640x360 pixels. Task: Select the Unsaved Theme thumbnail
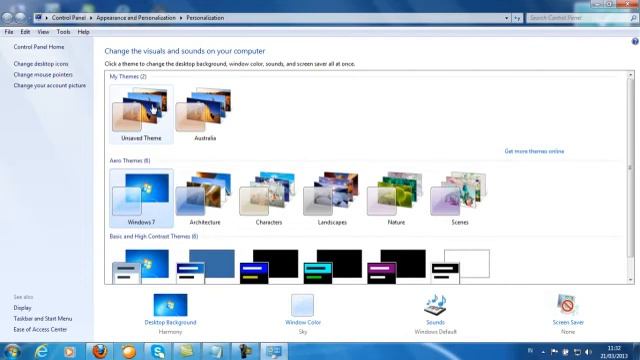[x=141, y=114]
